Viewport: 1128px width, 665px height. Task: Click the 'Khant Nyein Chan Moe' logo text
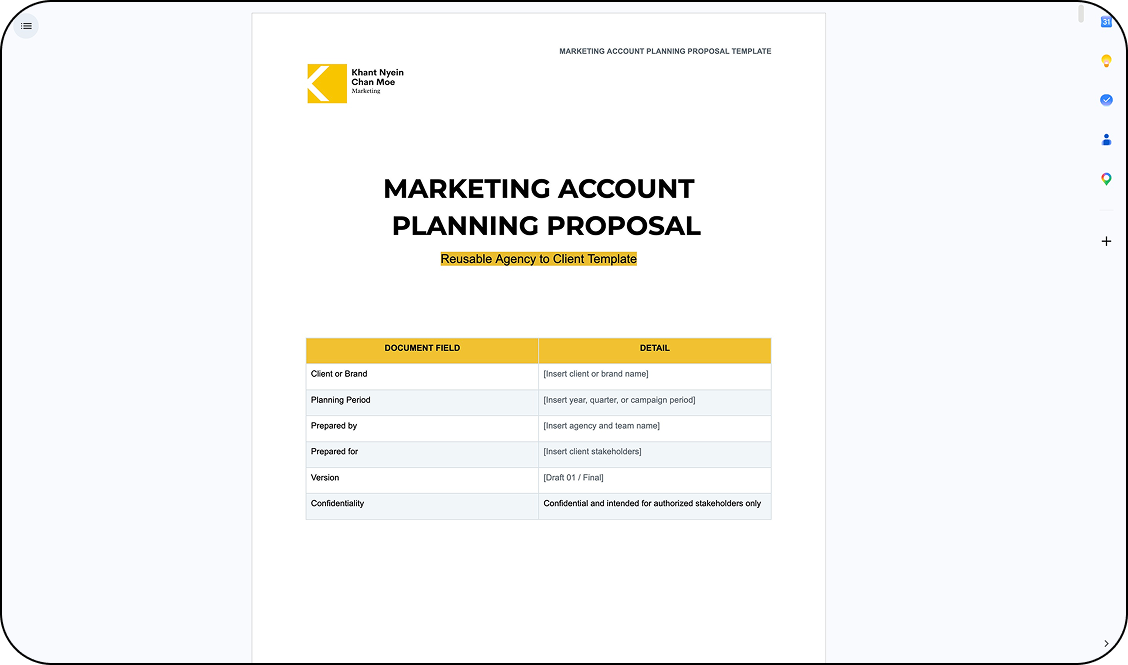[377, 77]
